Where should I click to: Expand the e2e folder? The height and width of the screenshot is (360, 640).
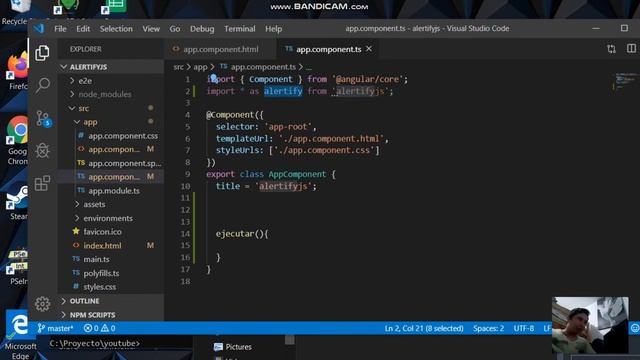click(111, 81)
